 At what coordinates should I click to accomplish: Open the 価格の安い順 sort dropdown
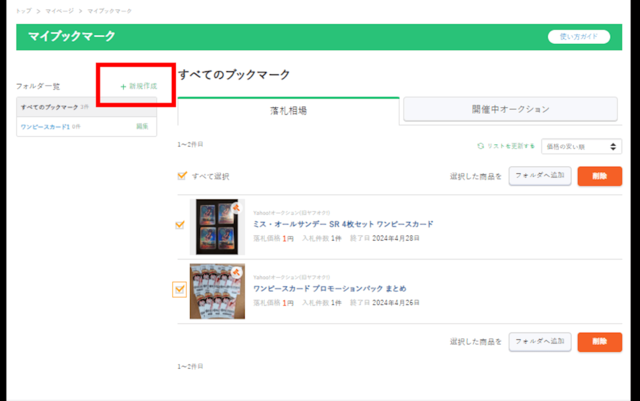[581, 146]
